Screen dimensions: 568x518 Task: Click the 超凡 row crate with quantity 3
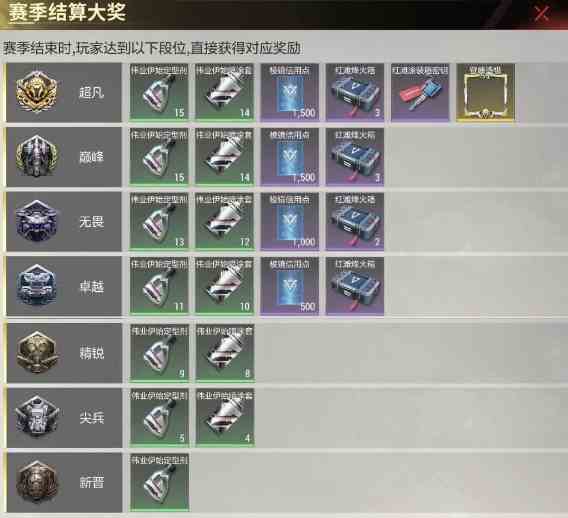(x=355, y=93)
